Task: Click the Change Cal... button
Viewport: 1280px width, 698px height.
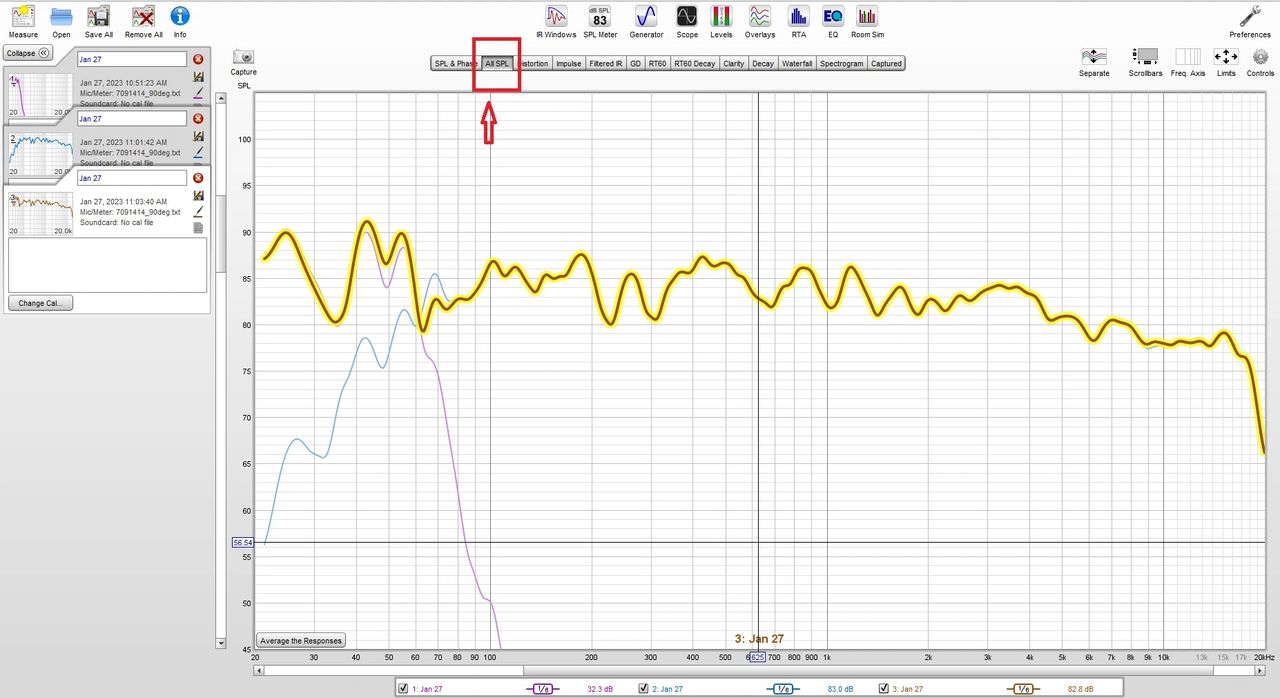Action: tap(41, 303)
